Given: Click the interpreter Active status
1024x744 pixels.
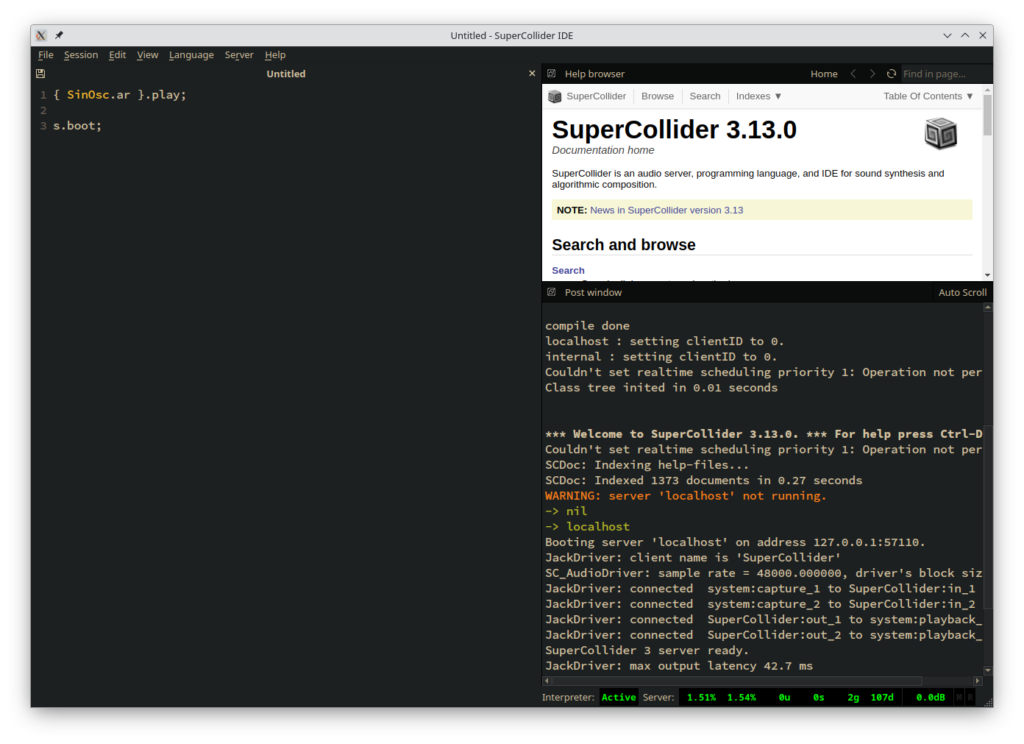Looking at the screenshot, I should [618, 698].
